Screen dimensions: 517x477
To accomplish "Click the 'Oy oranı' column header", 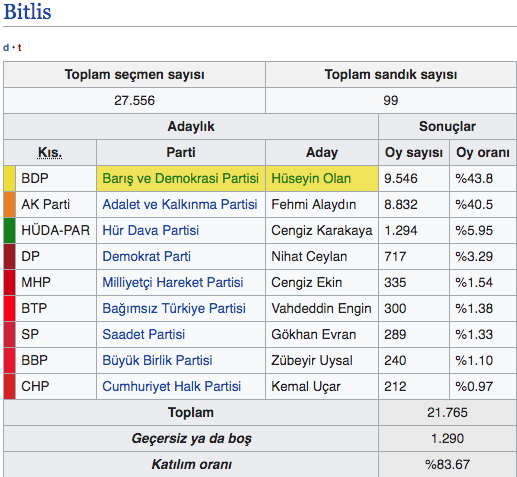I will tap(483, 152).
